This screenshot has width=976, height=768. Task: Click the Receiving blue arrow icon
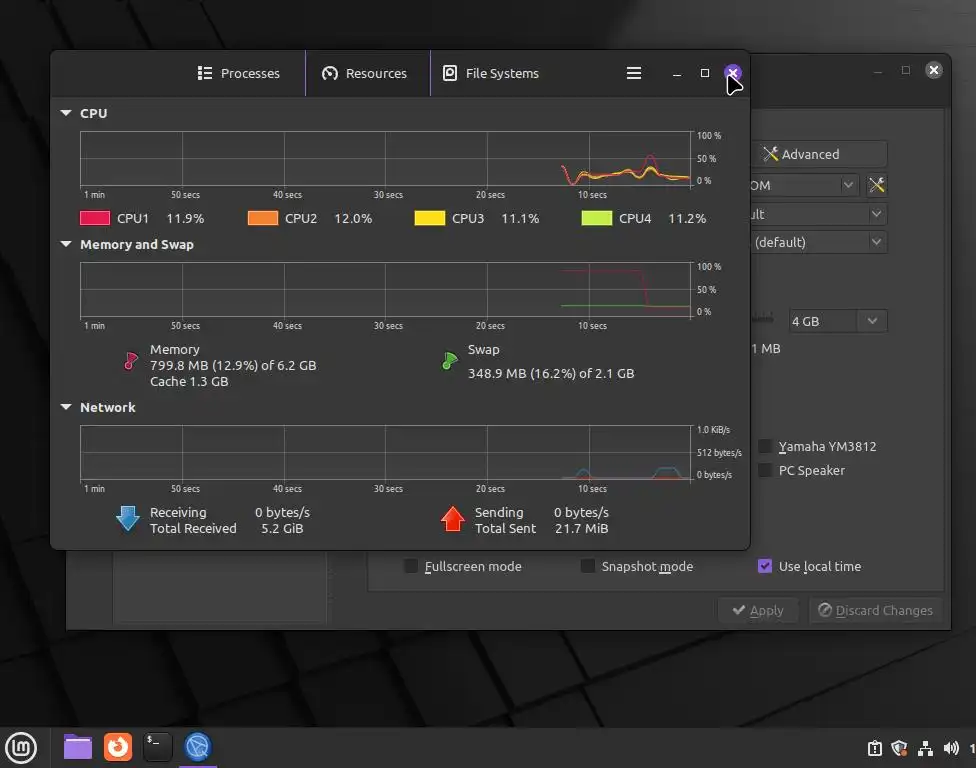[x=128, y=518]
